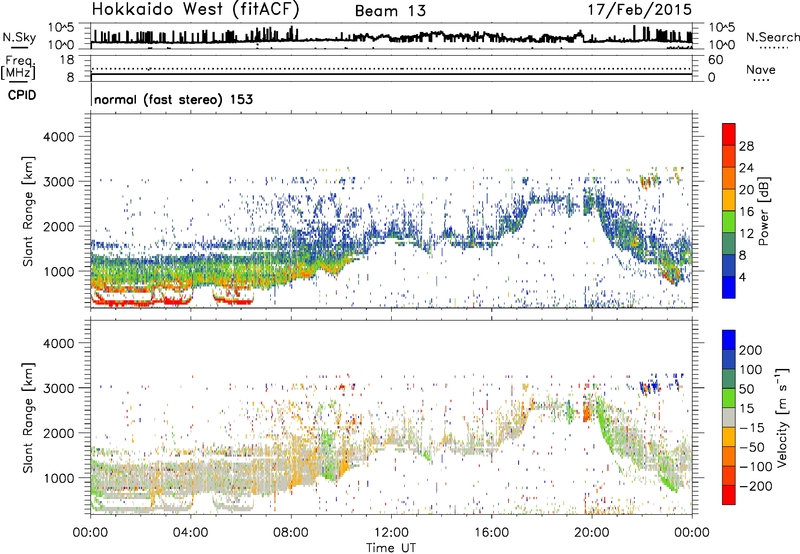Click the "50" tick on the Velocity color bar
This screenshot has width=800, height=554.
click(746, 389)
